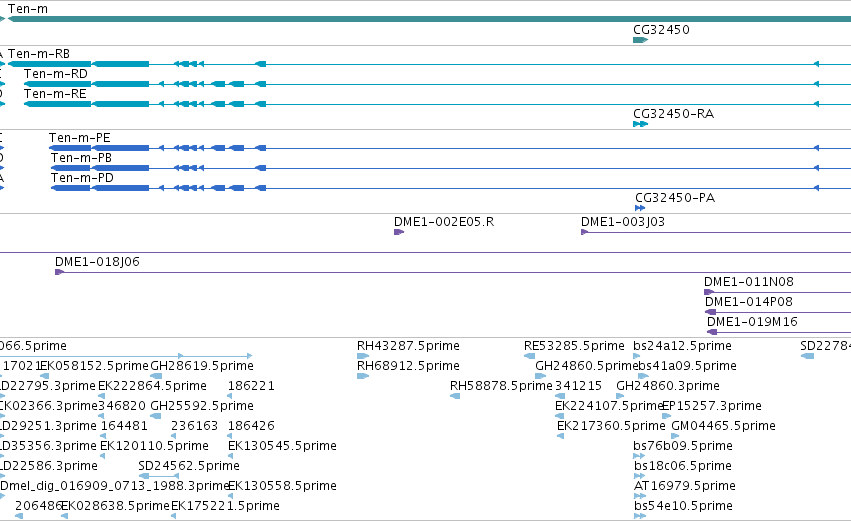Select the Ten-m-PD protein label

click(82, 178)
